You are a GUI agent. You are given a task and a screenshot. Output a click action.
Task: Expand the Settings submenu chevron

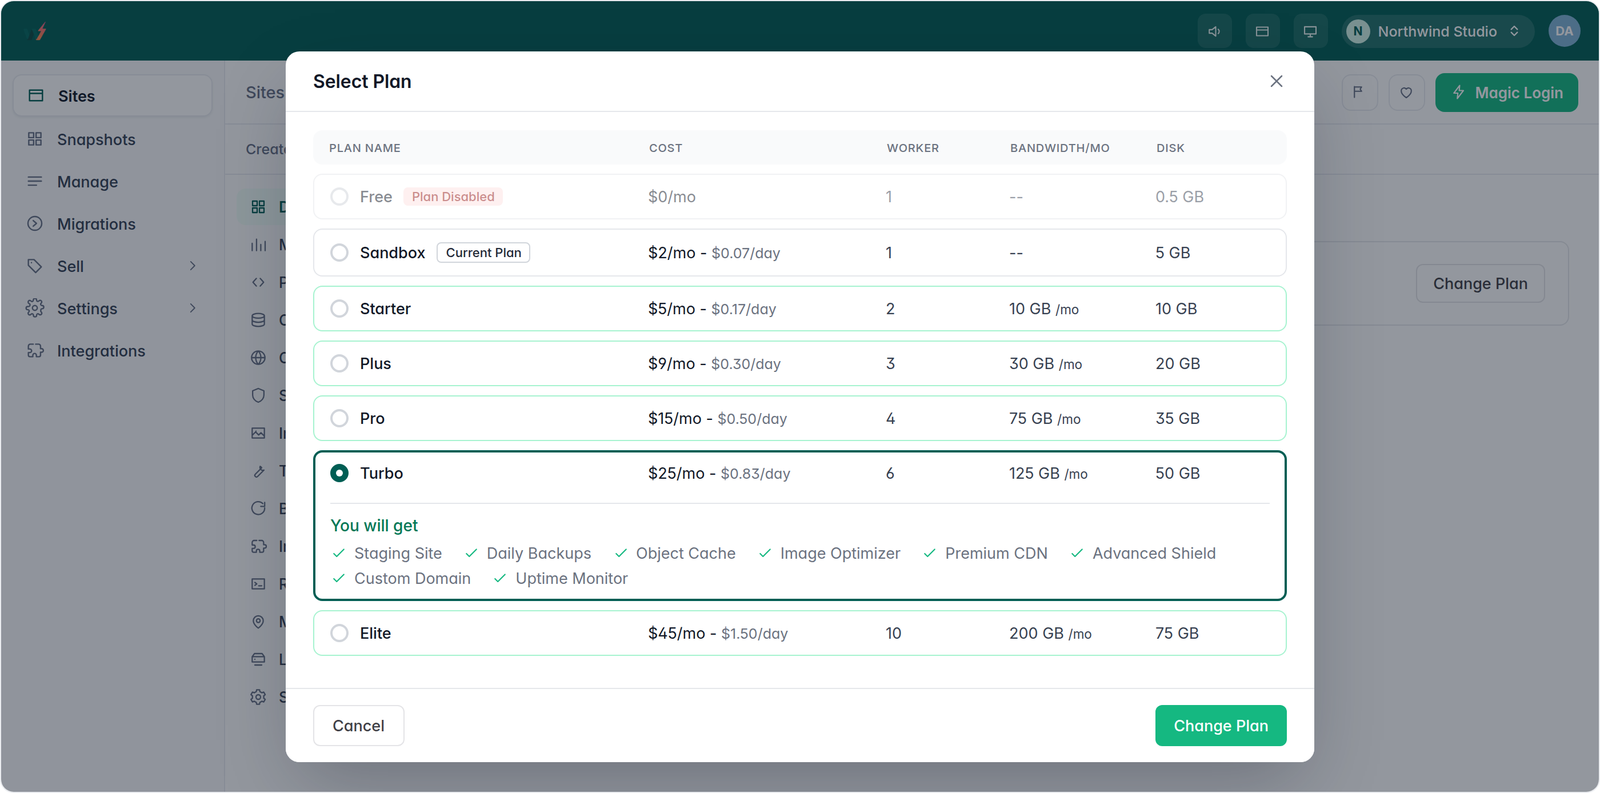(x=193, y=308)
